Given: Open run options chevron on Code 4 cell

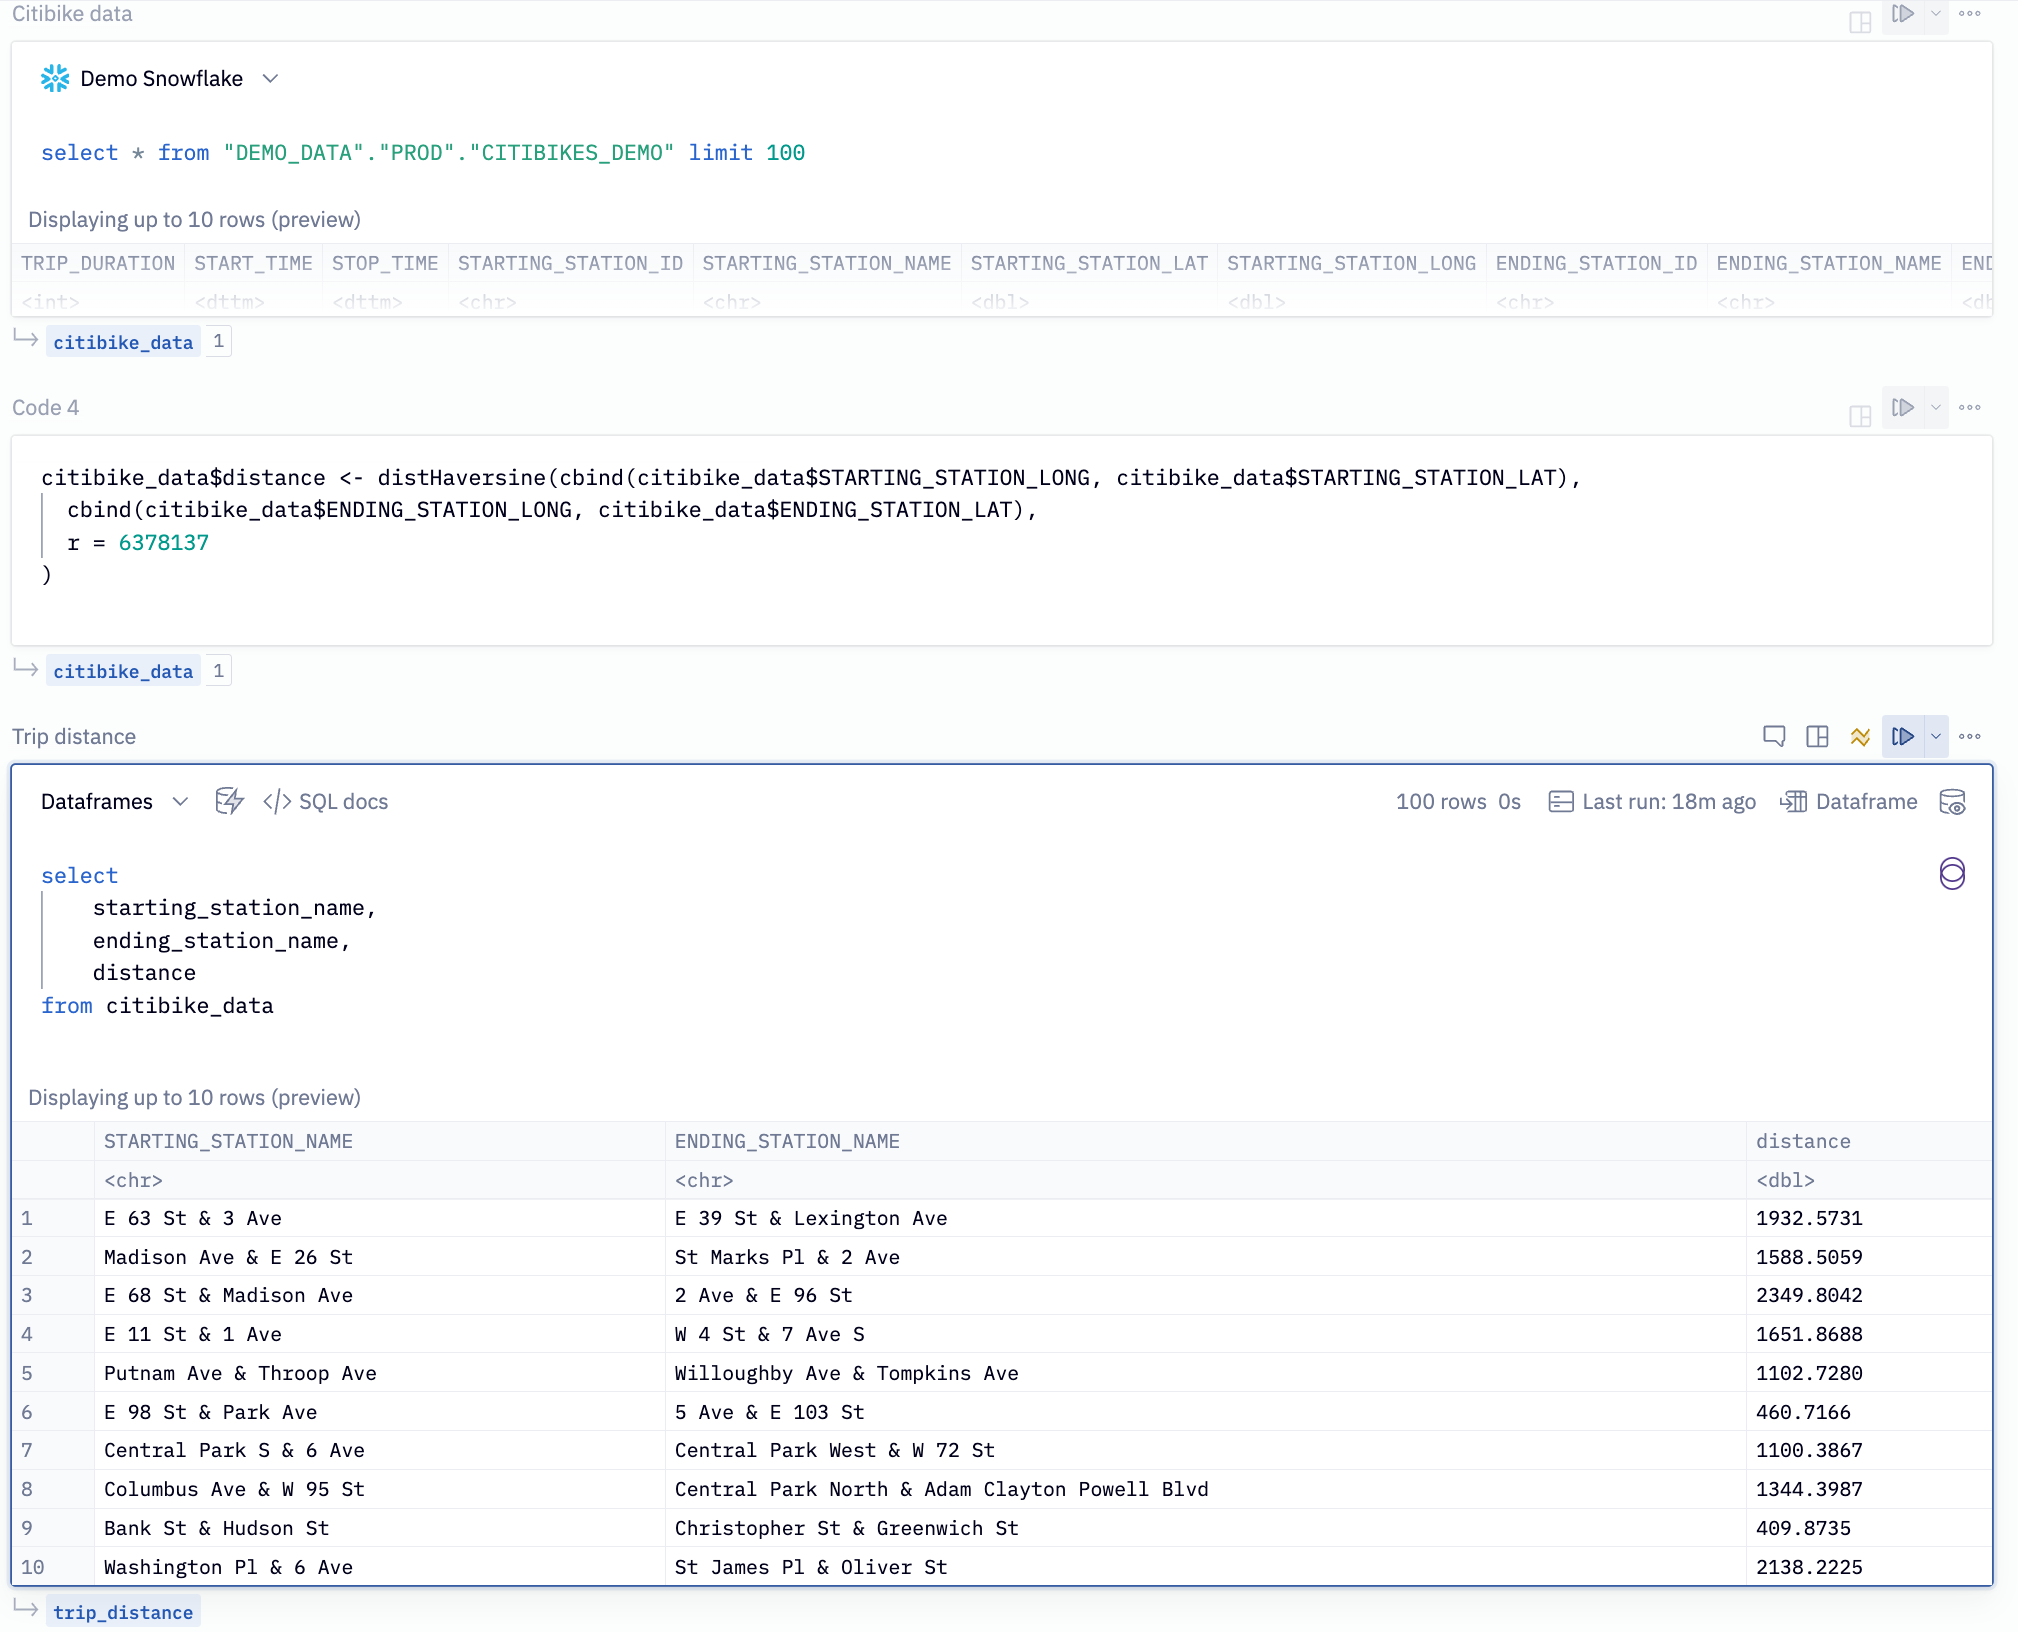Looking at the screenshot, I should 1936,408.
